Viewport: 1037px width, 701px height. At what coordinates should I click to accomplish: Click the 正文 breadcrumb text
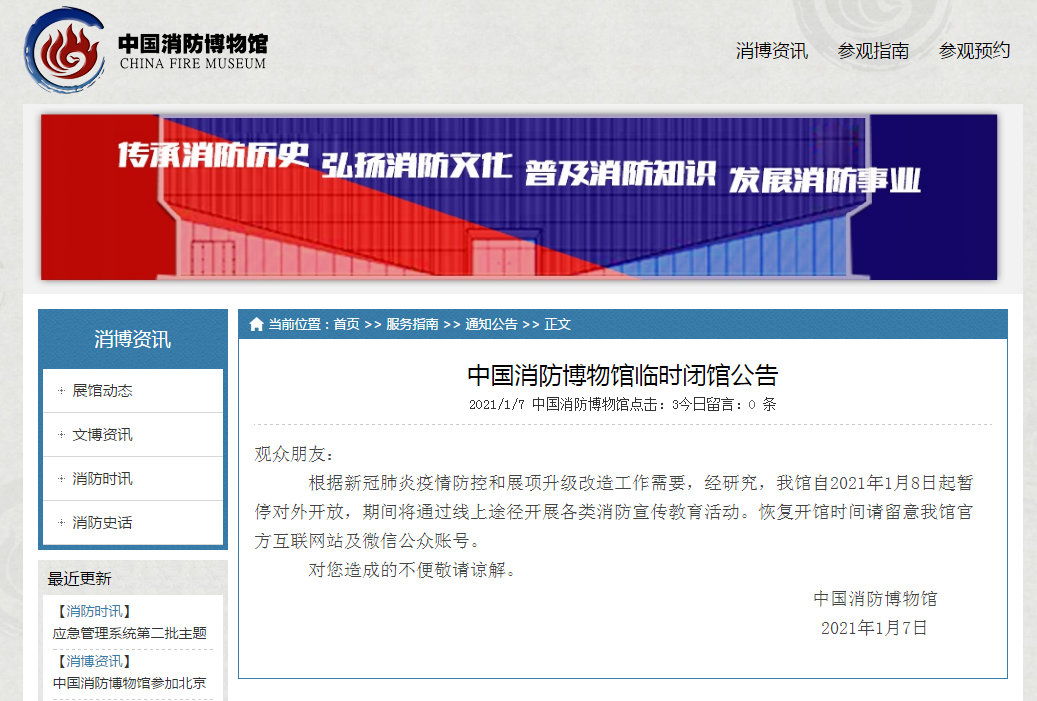(558, 324)
